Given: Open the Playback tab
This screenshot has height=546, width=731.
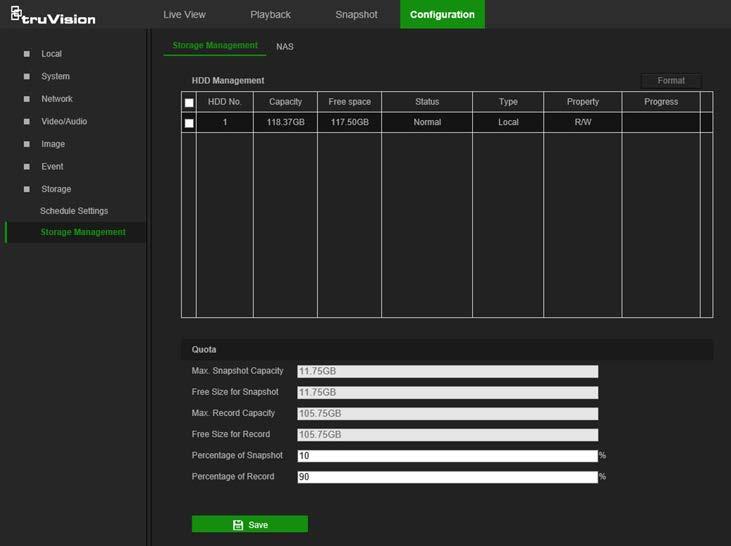Looking at the screenshot, I should coord(270,14).
